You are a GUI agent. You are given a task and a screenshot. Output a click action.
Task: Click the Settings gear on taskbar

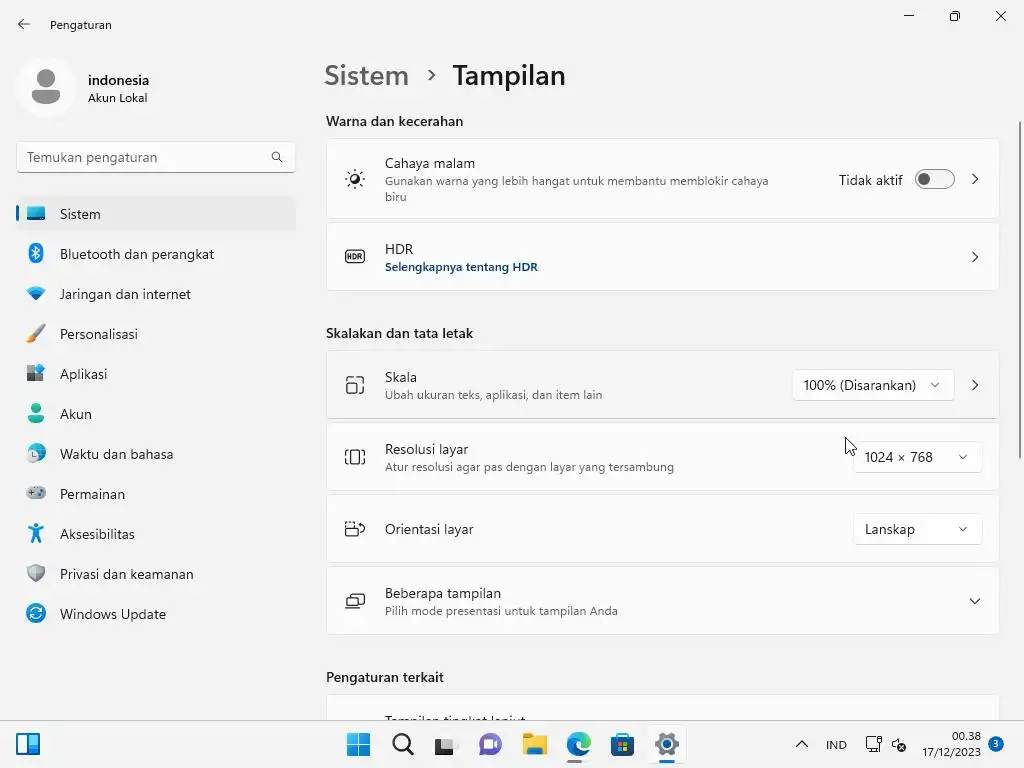[x=667, y=744]
